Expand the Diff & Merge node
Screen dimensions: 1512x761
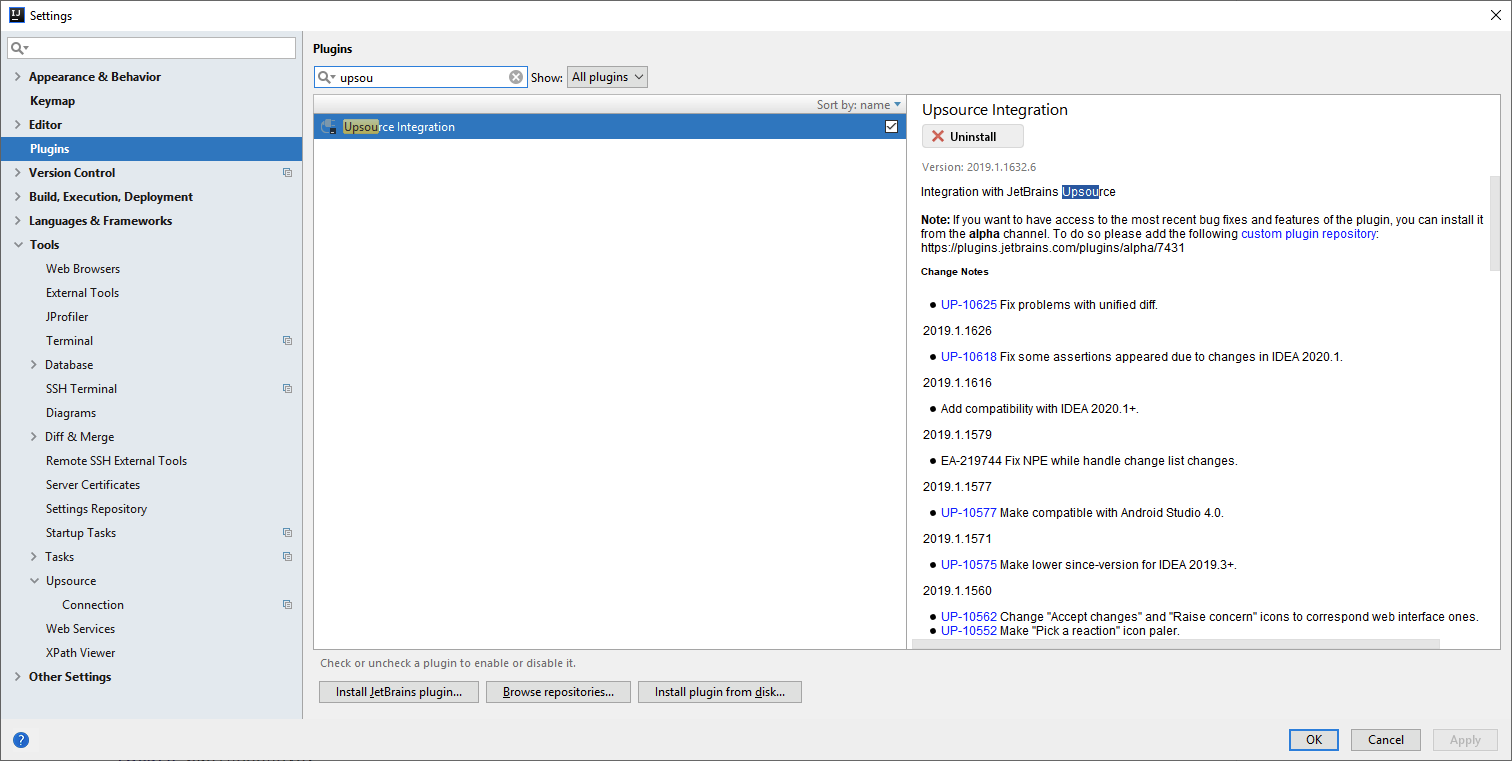[x=34, y=437]
